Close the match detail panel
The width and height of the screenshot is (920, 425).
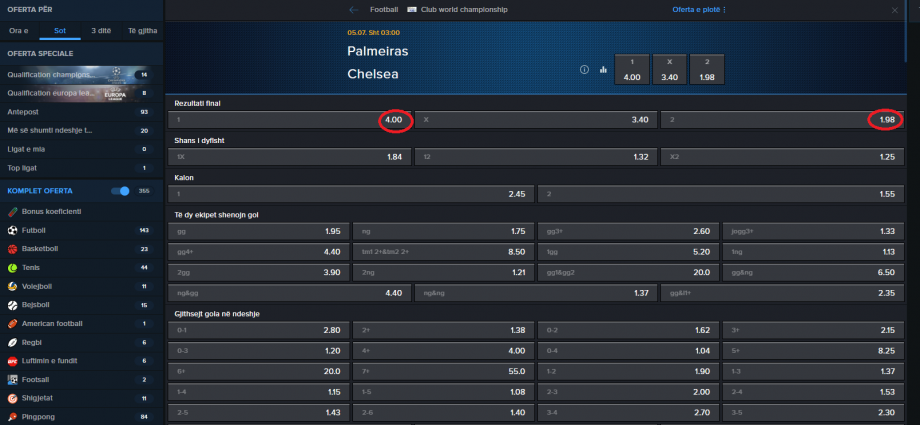tap(895, 10)
